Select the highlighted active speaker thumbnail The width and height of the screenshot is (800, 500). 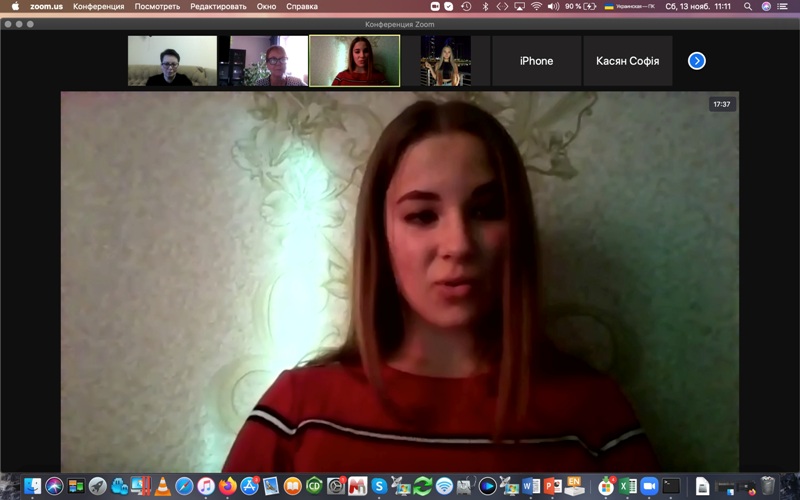pos(355,61)
